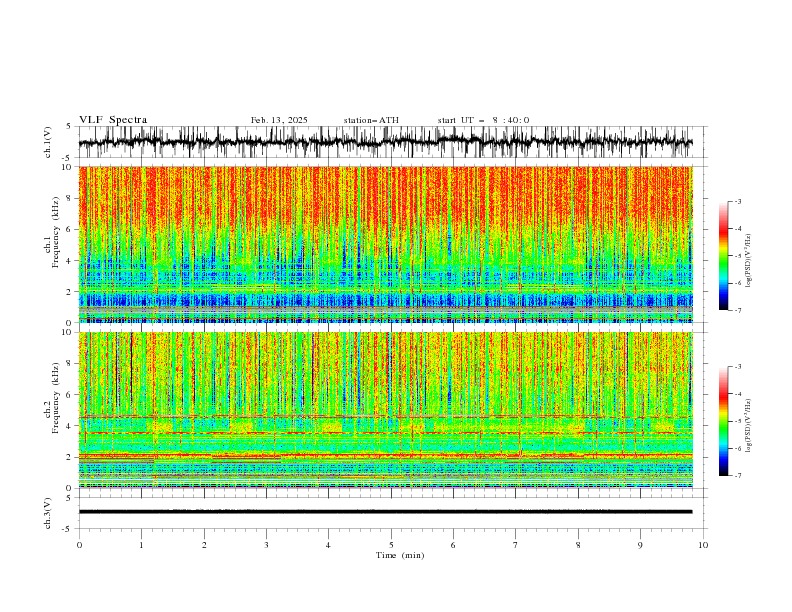The width and height of the screenshot is (792, 612).
Task: Click the "6" kHz tick on ch.1 frequency axis
Action: point(70,229)
